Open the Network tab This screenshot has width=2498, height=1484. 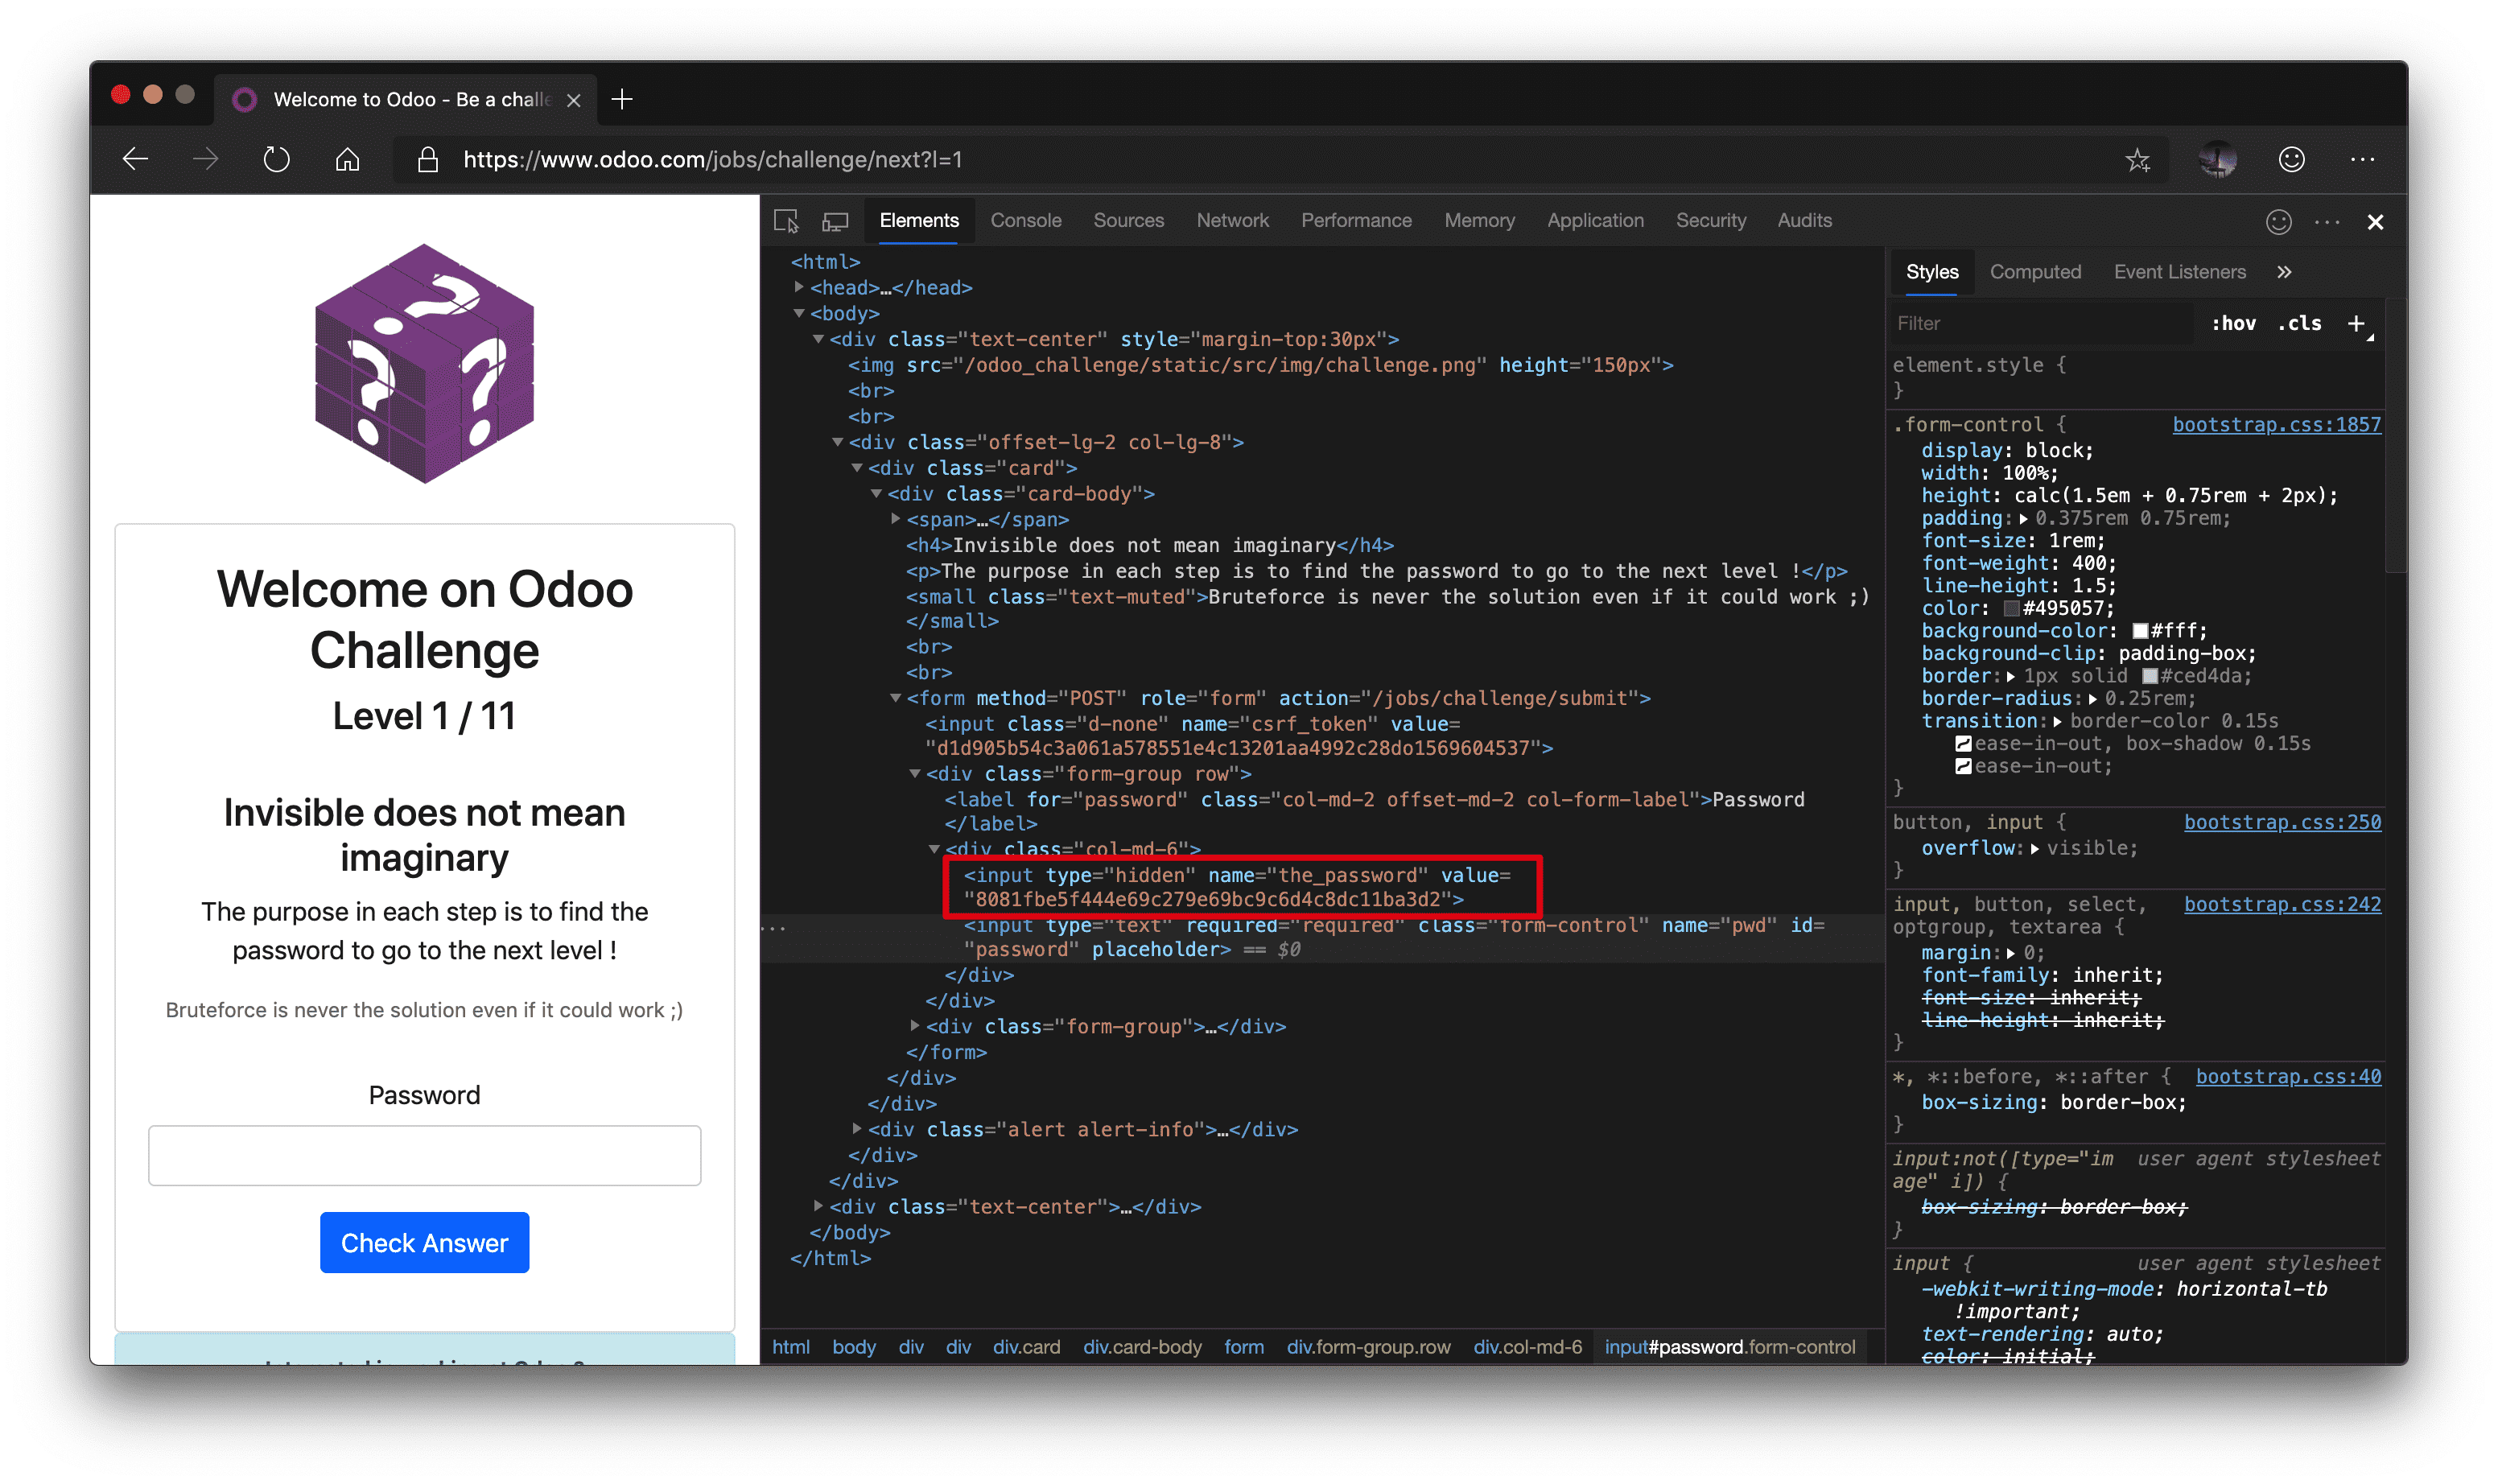pos(1232,221)
